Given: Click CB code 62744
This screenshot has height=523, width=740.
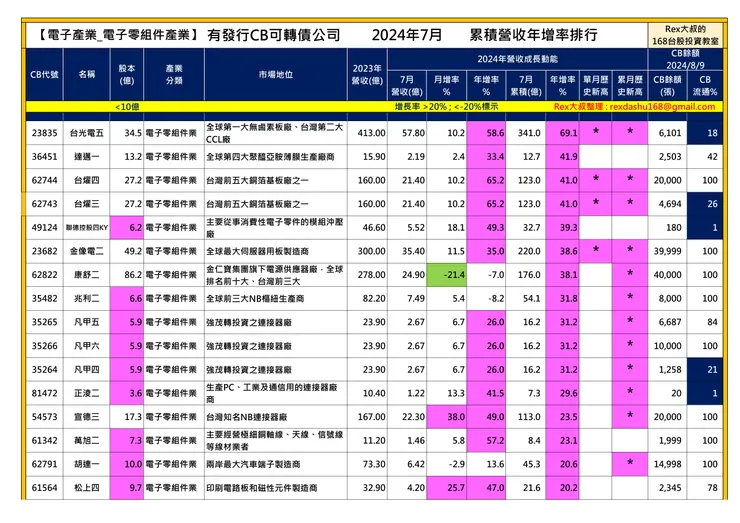Looking at the screenshot, I should (44, 180).
